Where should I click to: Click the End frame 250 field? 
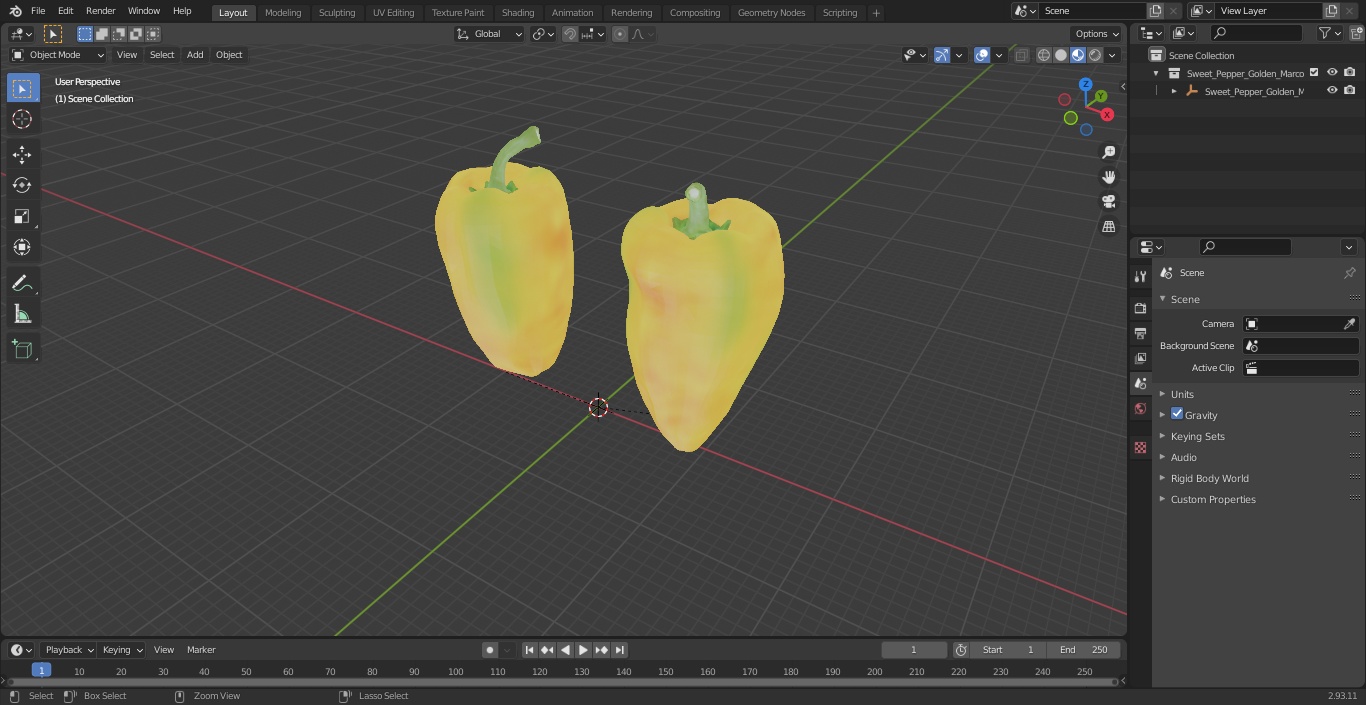[x=1084, y=650]
